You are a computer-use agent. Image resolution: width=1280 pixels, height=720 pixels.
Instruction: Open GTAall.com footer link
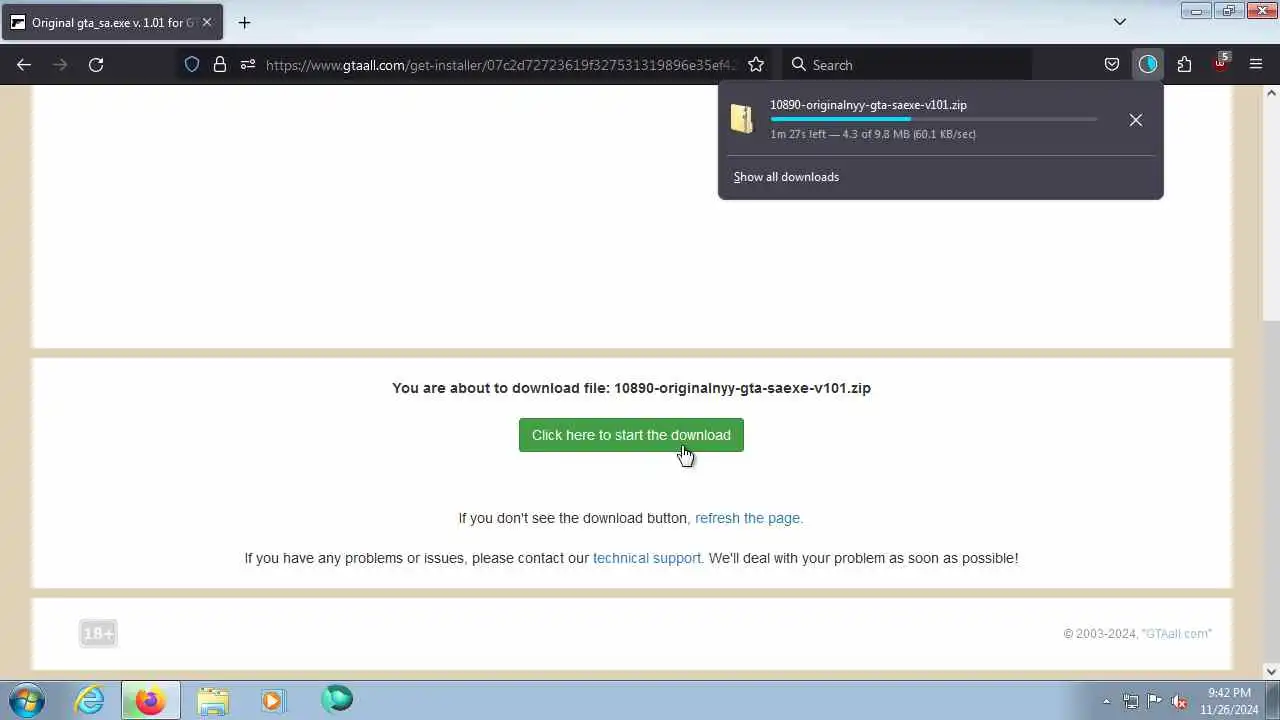[1176, 634]
